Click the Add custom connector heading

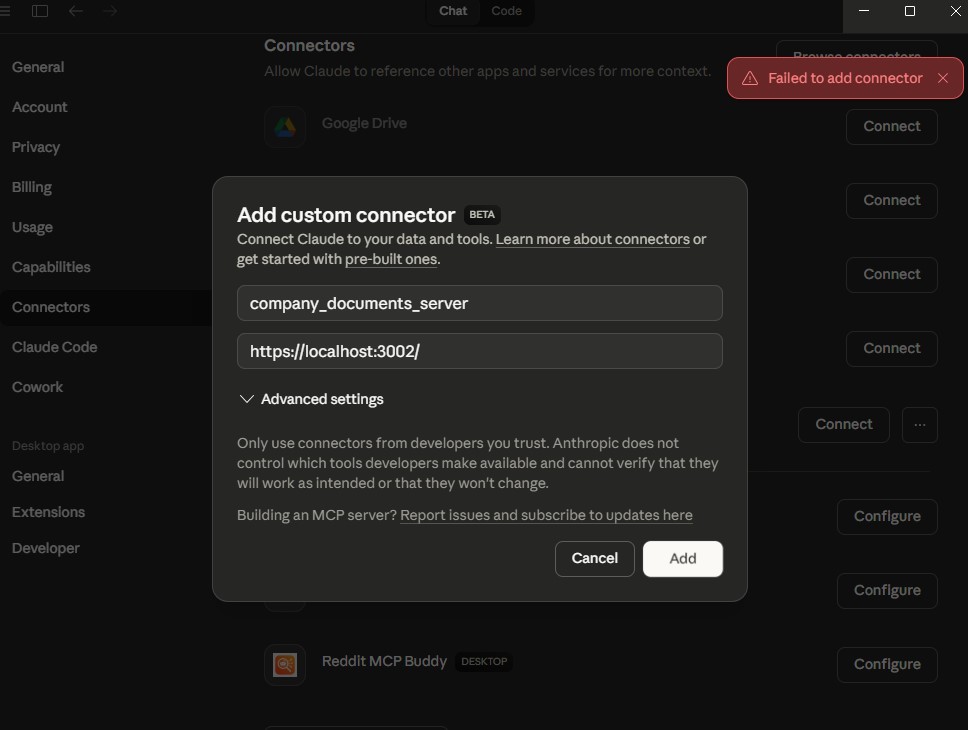(x=346, y=215)
